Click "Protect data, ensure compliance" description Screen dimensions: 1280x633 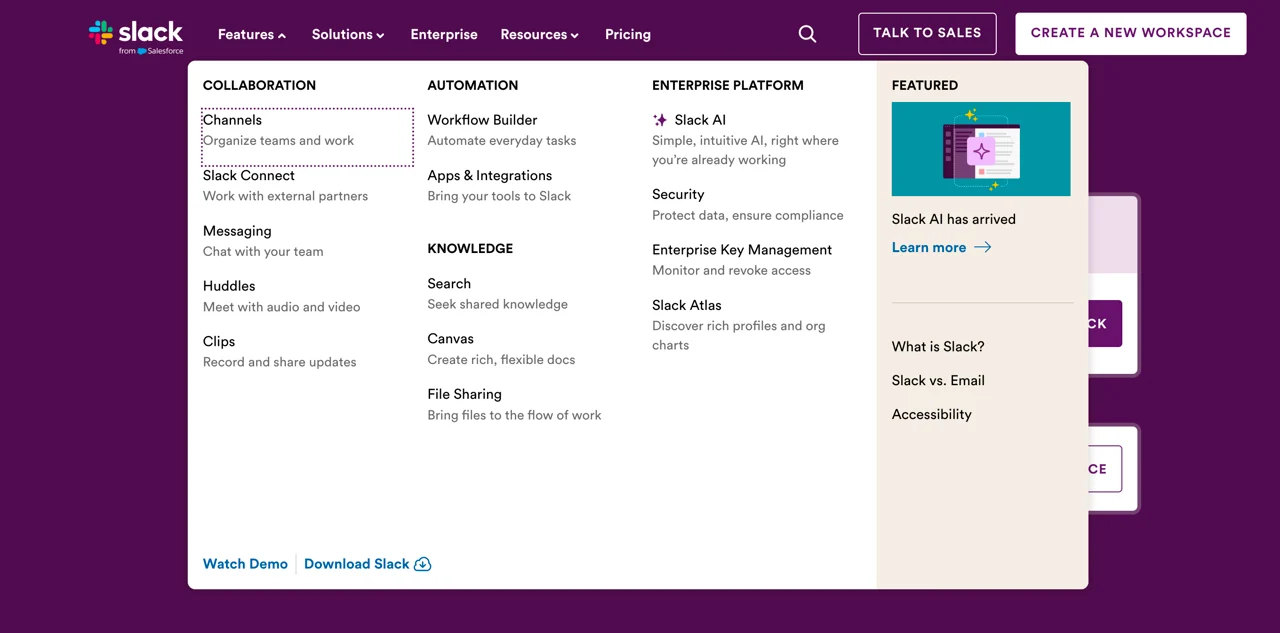pyautogui.click(x=748, y=215)
